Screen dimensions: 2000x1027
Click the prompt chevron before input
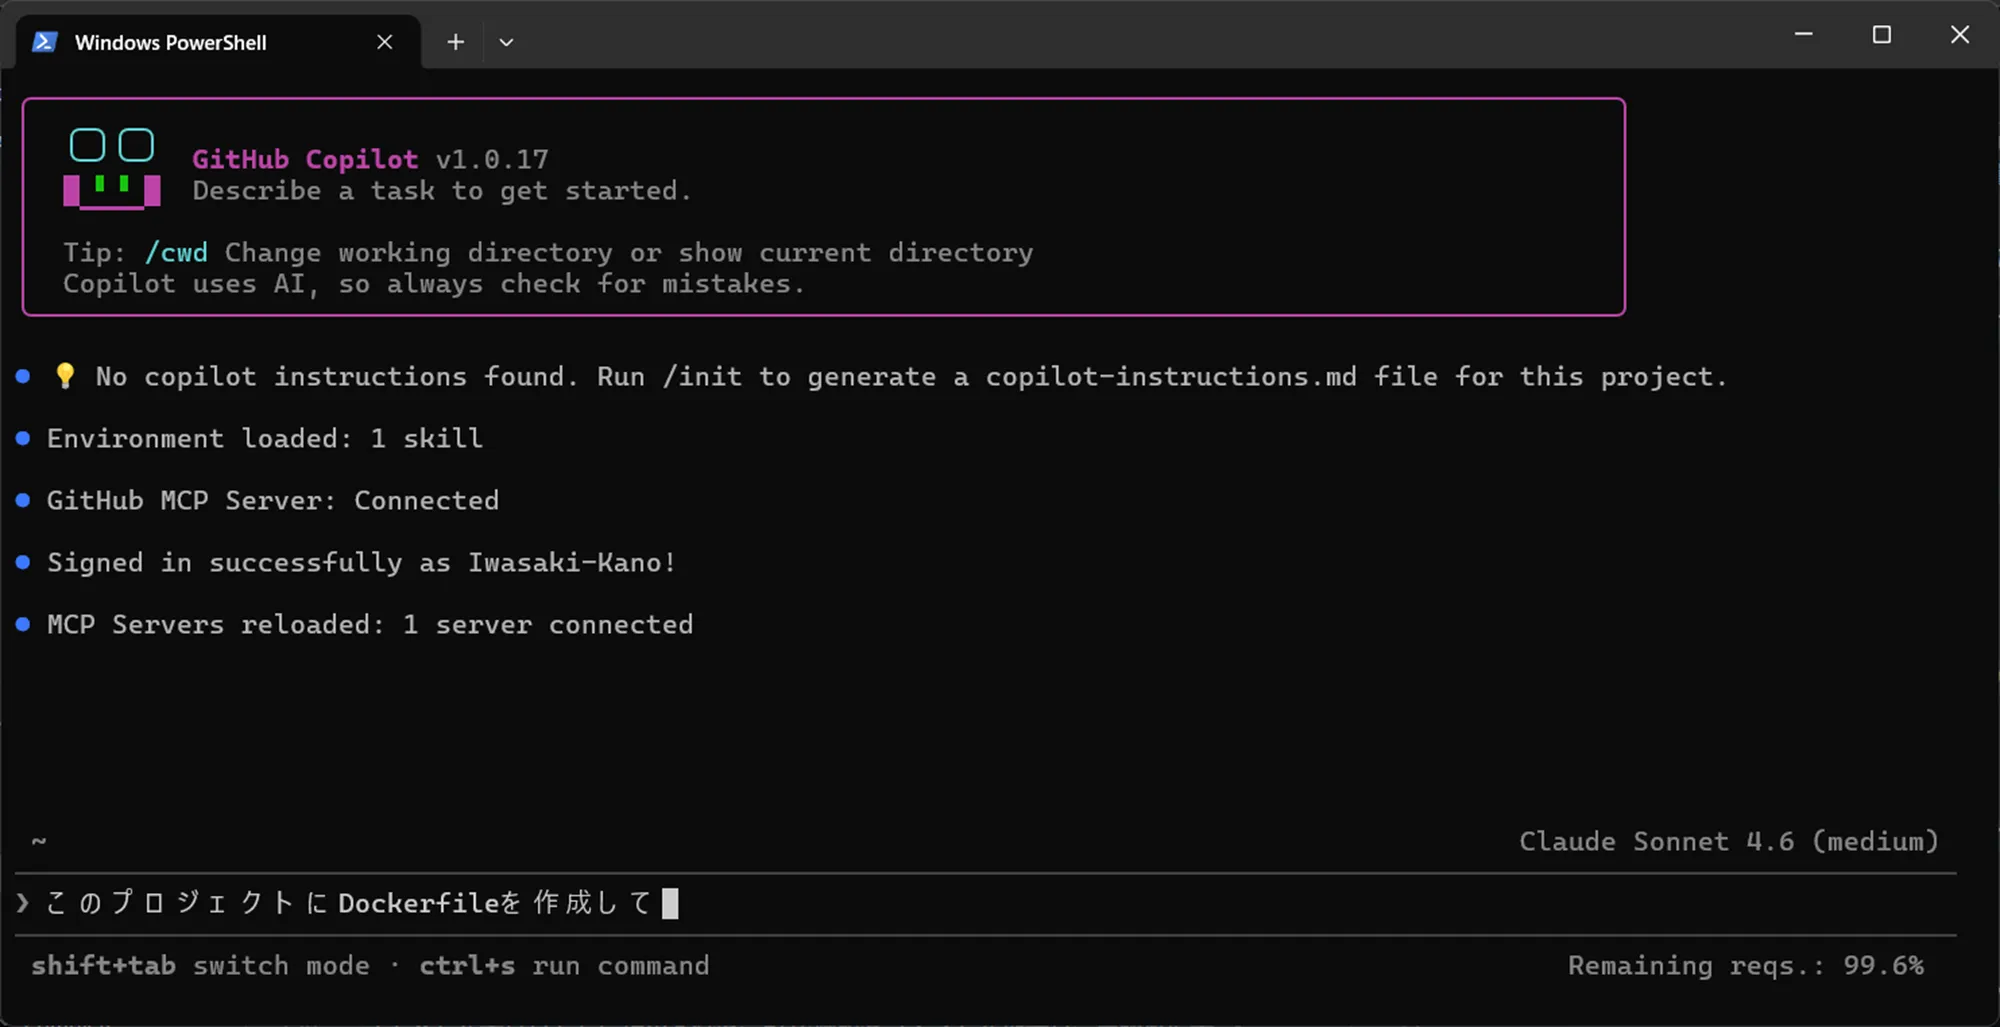(23, 903)
